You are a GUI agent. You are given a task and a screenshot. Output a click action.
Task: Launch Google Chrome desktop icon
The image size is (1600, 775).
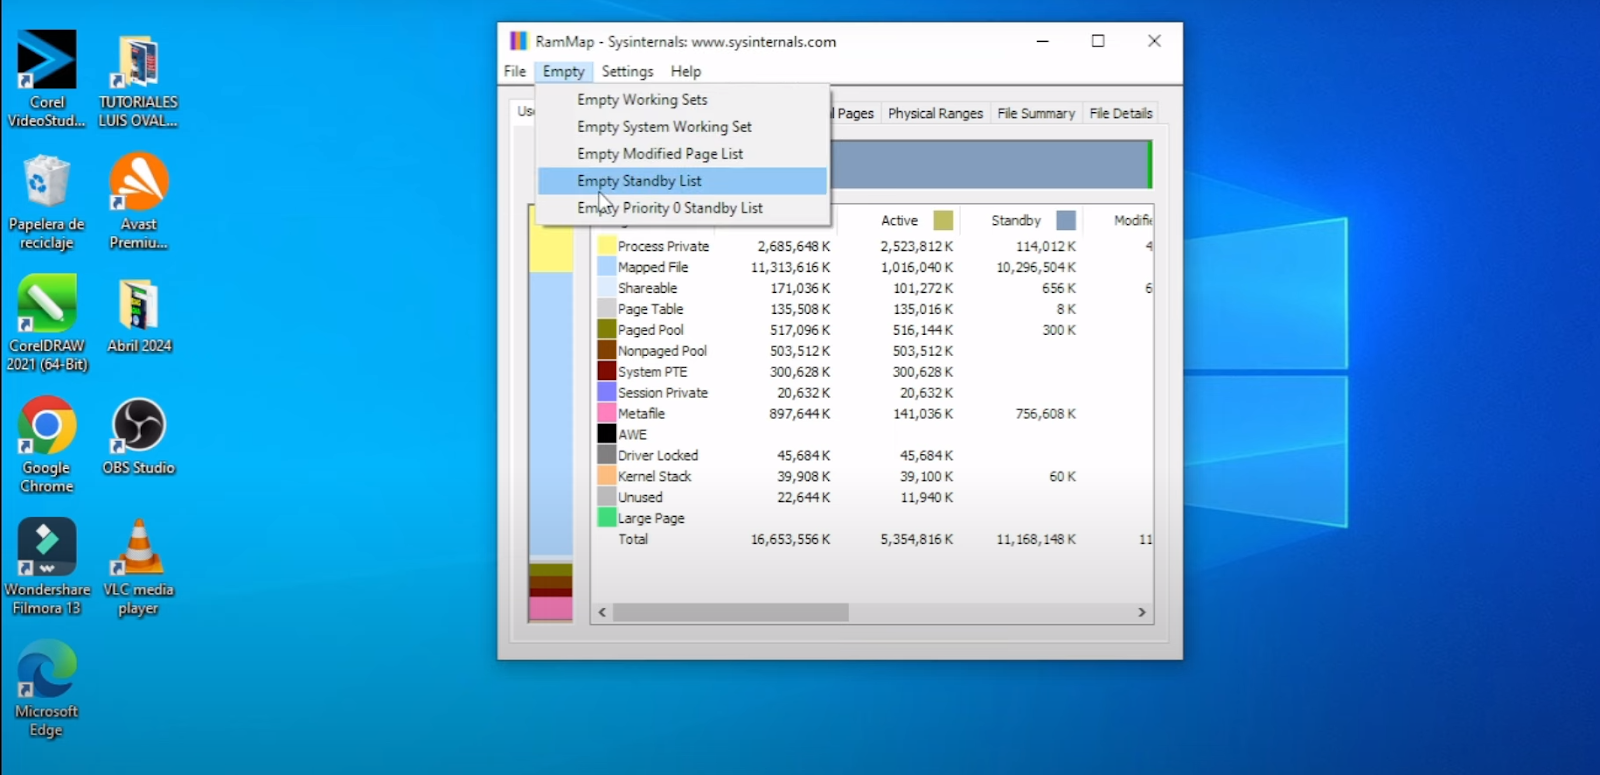(x=46, y=445)
